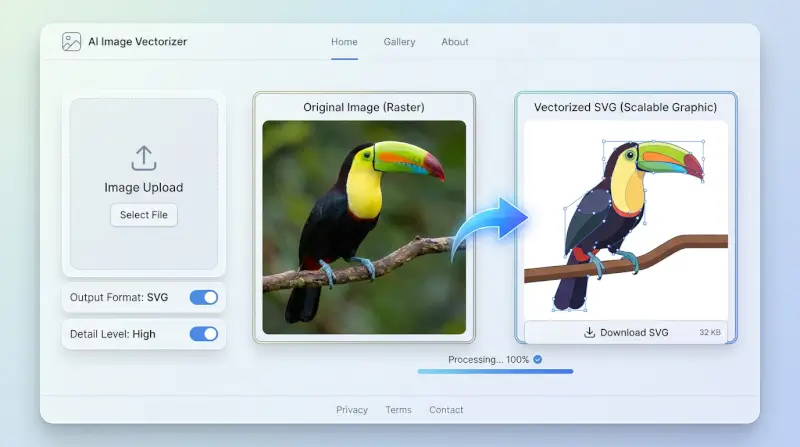
Task: Toggle the Detail Level High switch
Action: point(204,334)
